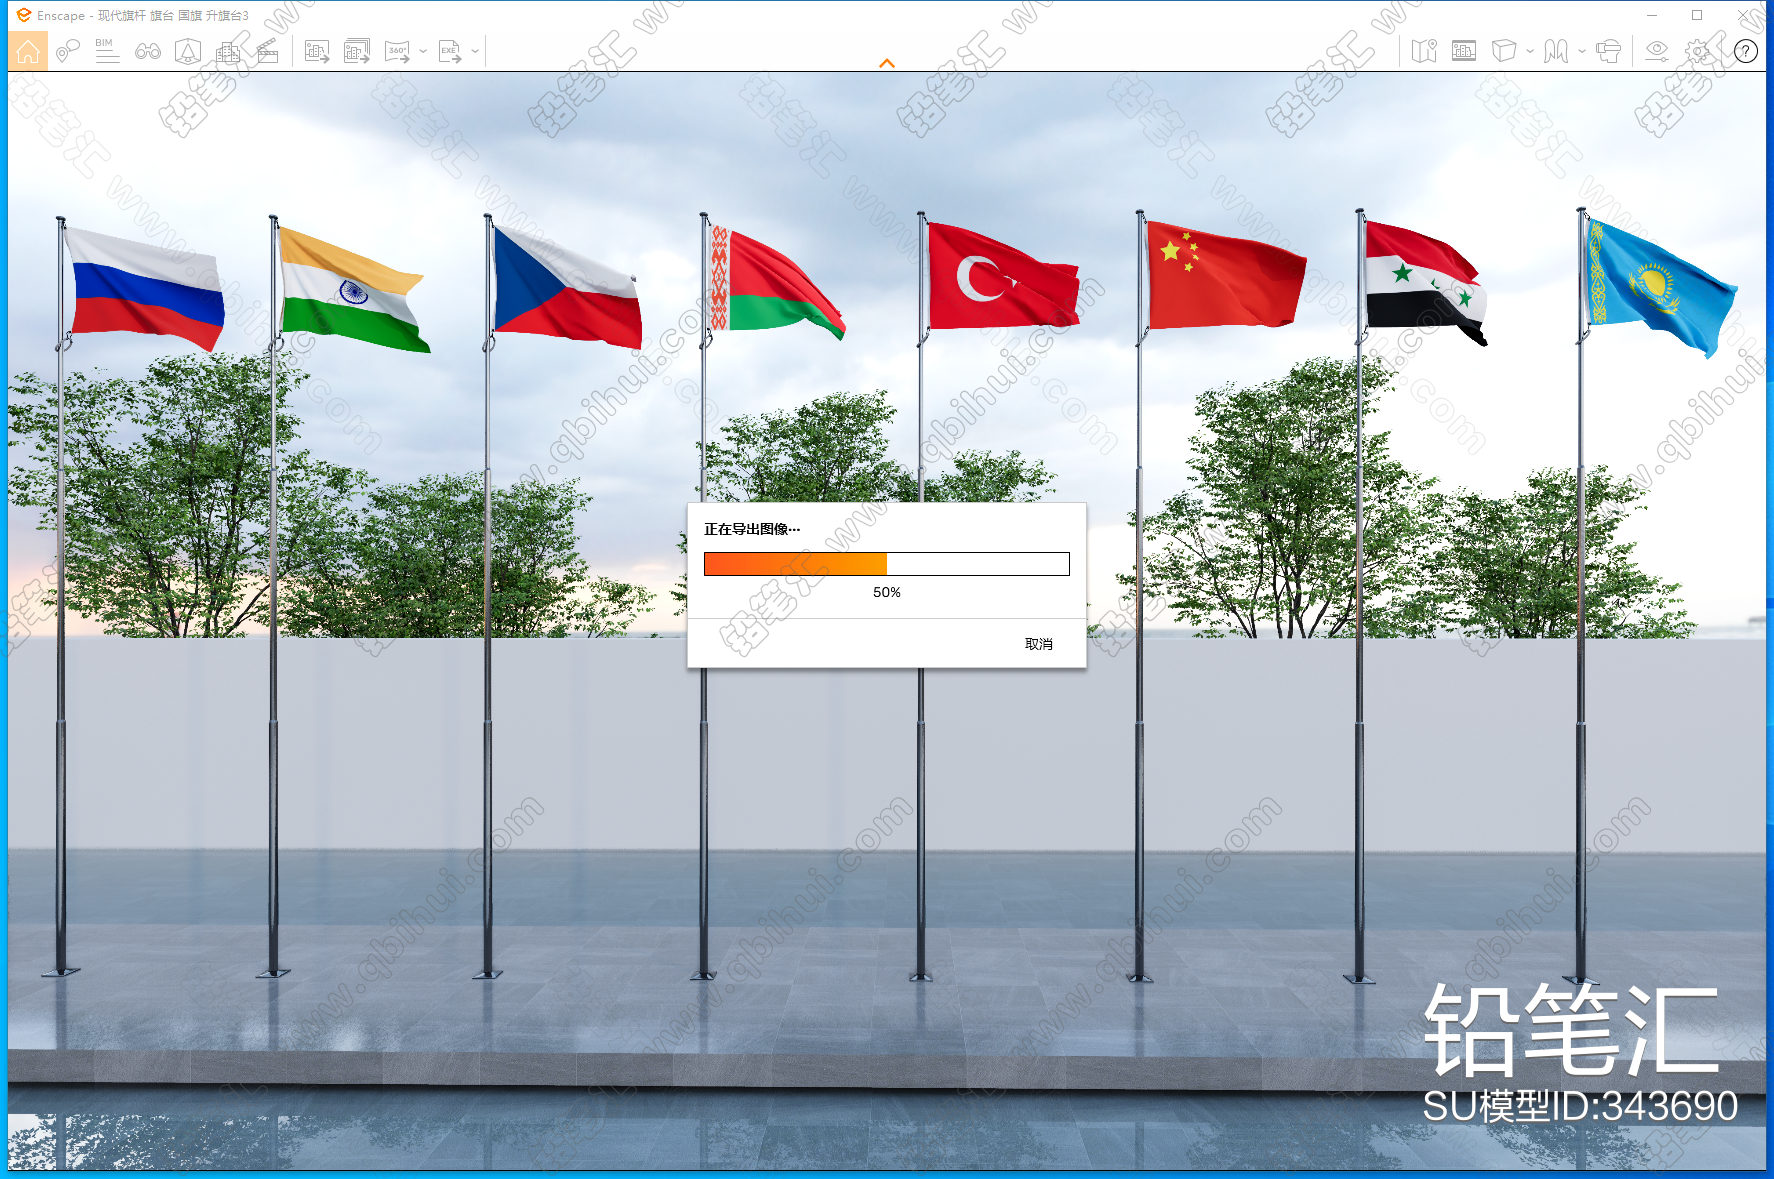Click the Turkish flag in the viewport
Screen dimensions: 1774x1179
click(x=1003, y=277)
